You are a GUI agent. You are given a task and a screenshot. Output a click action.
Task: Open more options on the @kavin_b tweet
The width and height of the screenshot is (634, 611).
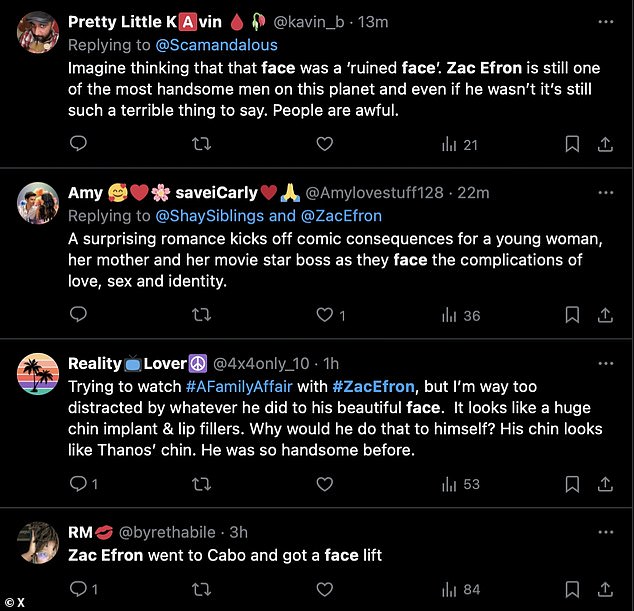pyautogui.click(x=605, y=22)
